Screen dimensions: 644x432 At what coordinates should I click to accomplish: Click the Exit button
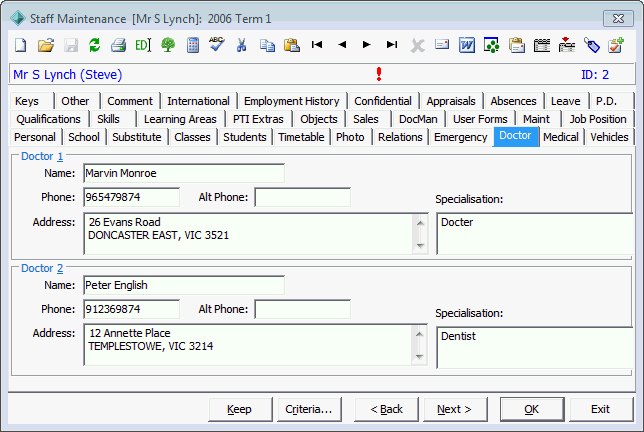pyautogui.click(x=601, y=409)
